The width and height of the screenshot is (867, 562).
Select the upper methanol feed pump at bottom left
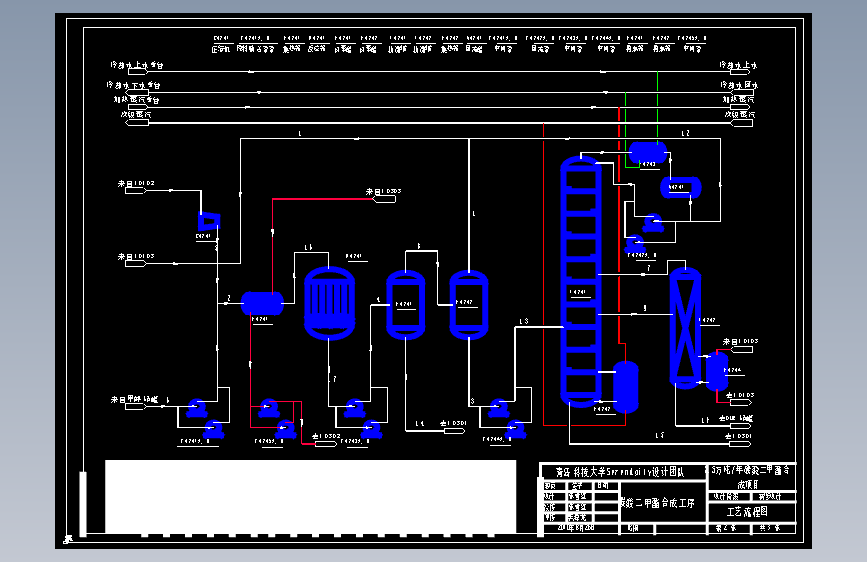(196, 409)
